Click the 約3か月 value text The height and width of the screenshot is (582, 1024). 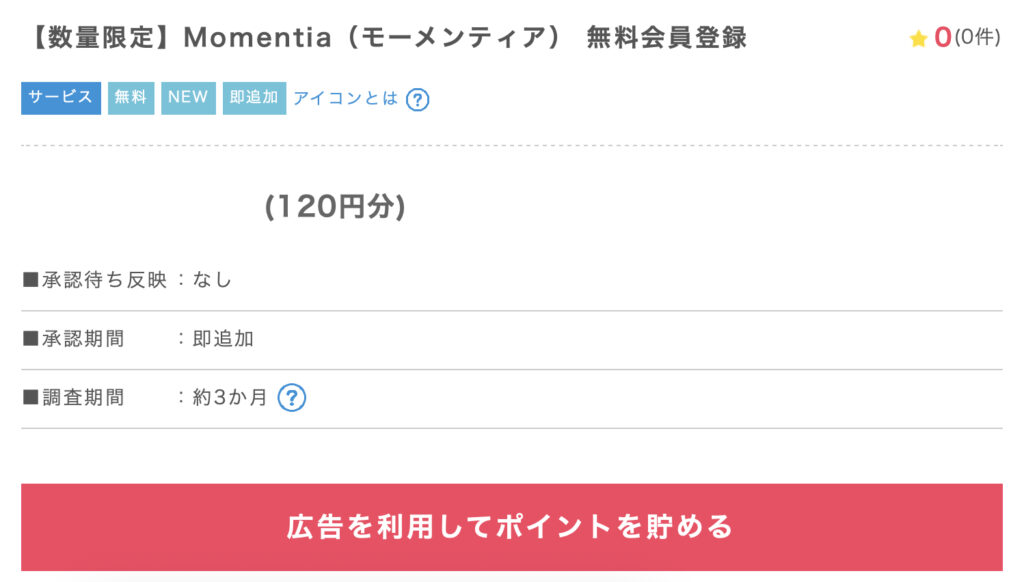point(230,398)
